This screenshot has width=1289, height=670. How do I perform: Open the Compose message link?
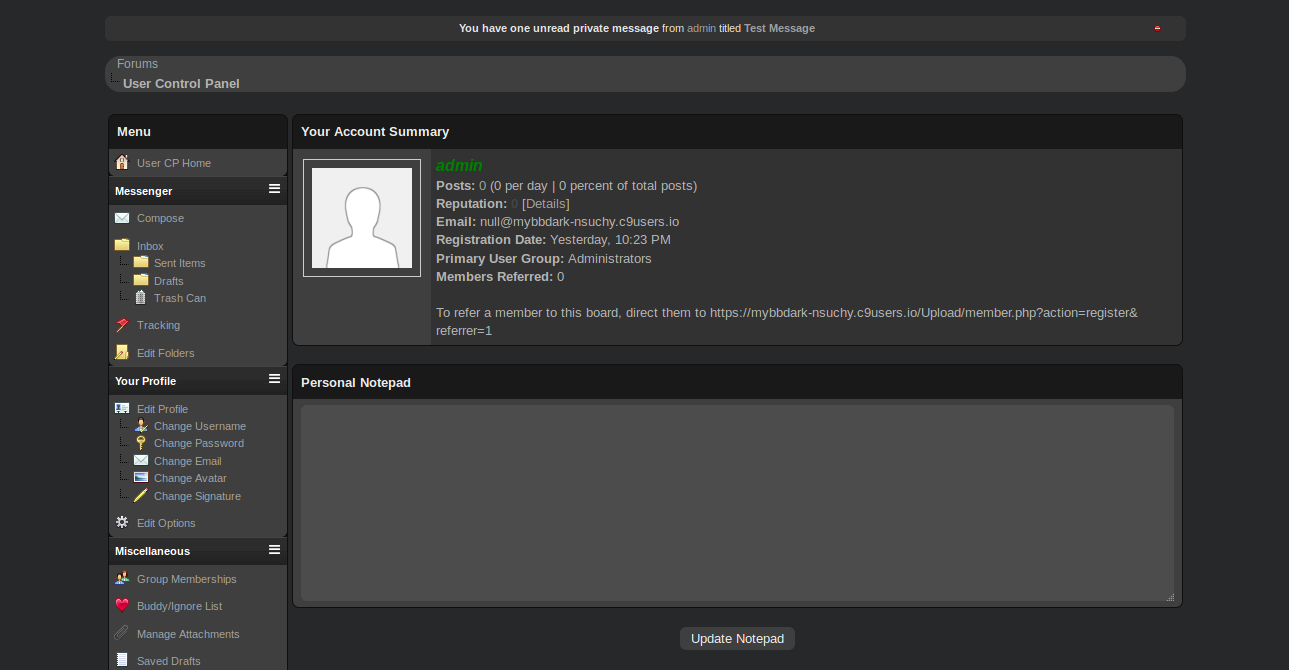point(160,218)
